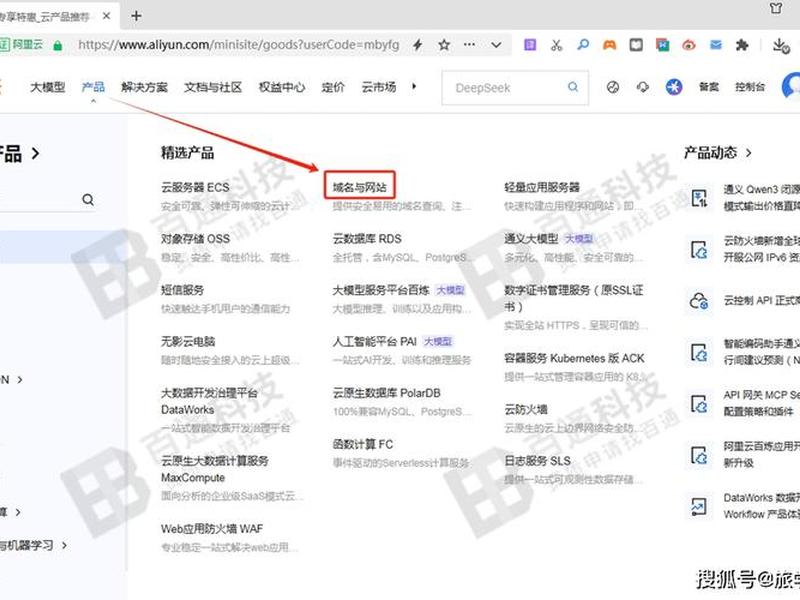This screenshot has height=600, width=800.
Task: Open the 云控制 API news item
Action: pyautogui.click(x=761, y=301)
